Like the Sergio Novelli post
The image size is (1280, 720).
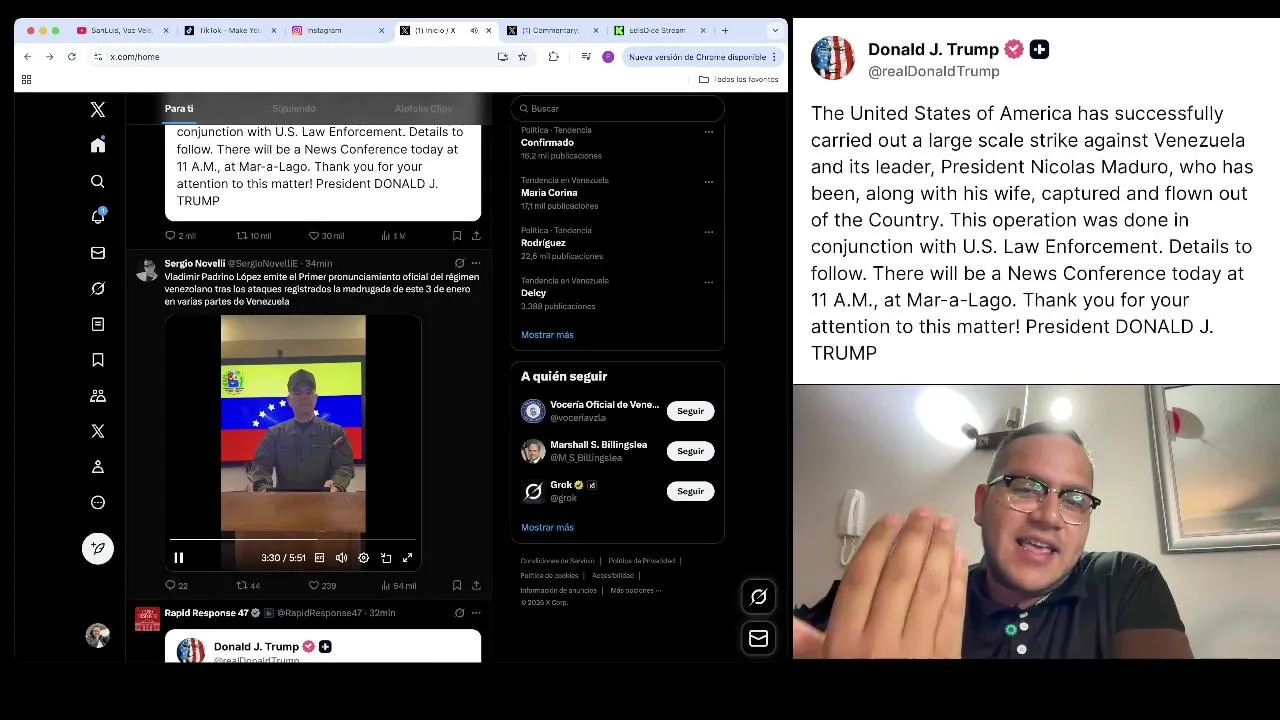point(322,585)
